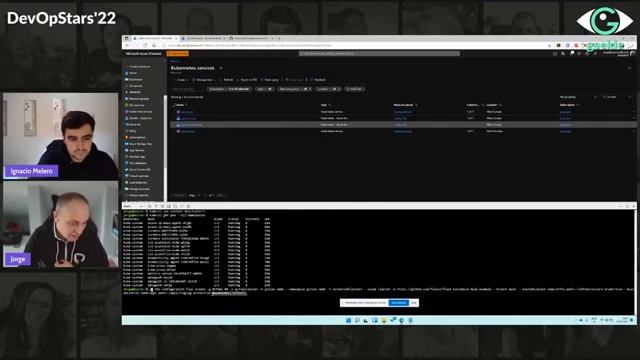Click the Windows Start button
640x360 pixels.
[x=348, y=320]
